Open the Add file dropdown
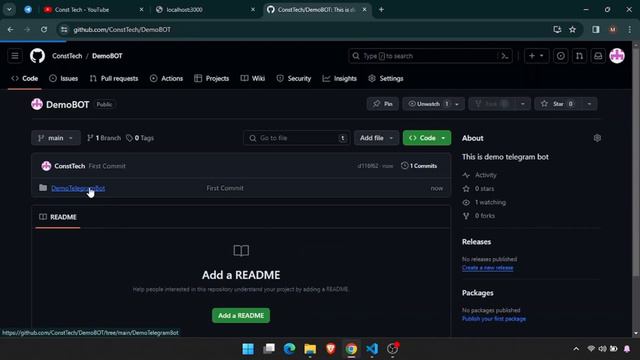This screenshot has height=360, width=640. pyautogui.click(x=376, y=138)
